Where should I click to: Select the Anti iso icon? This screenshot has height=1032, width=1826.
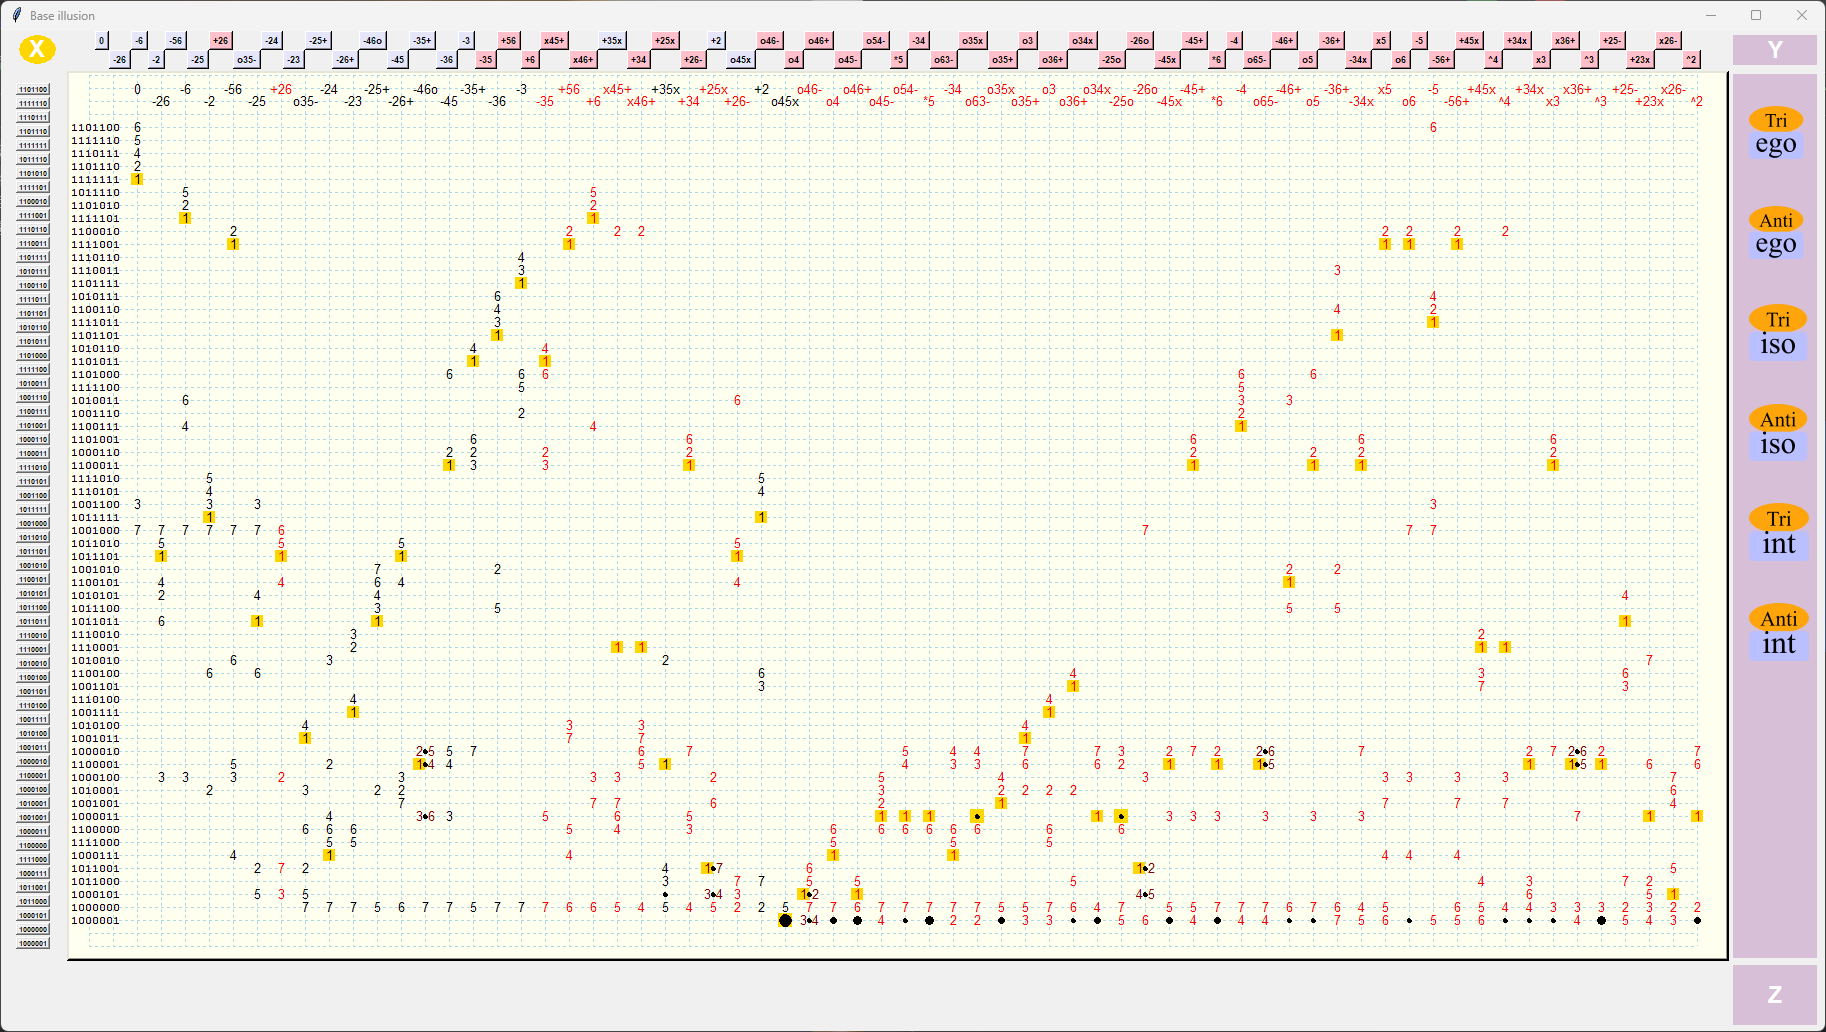[x=1779, y=431]
